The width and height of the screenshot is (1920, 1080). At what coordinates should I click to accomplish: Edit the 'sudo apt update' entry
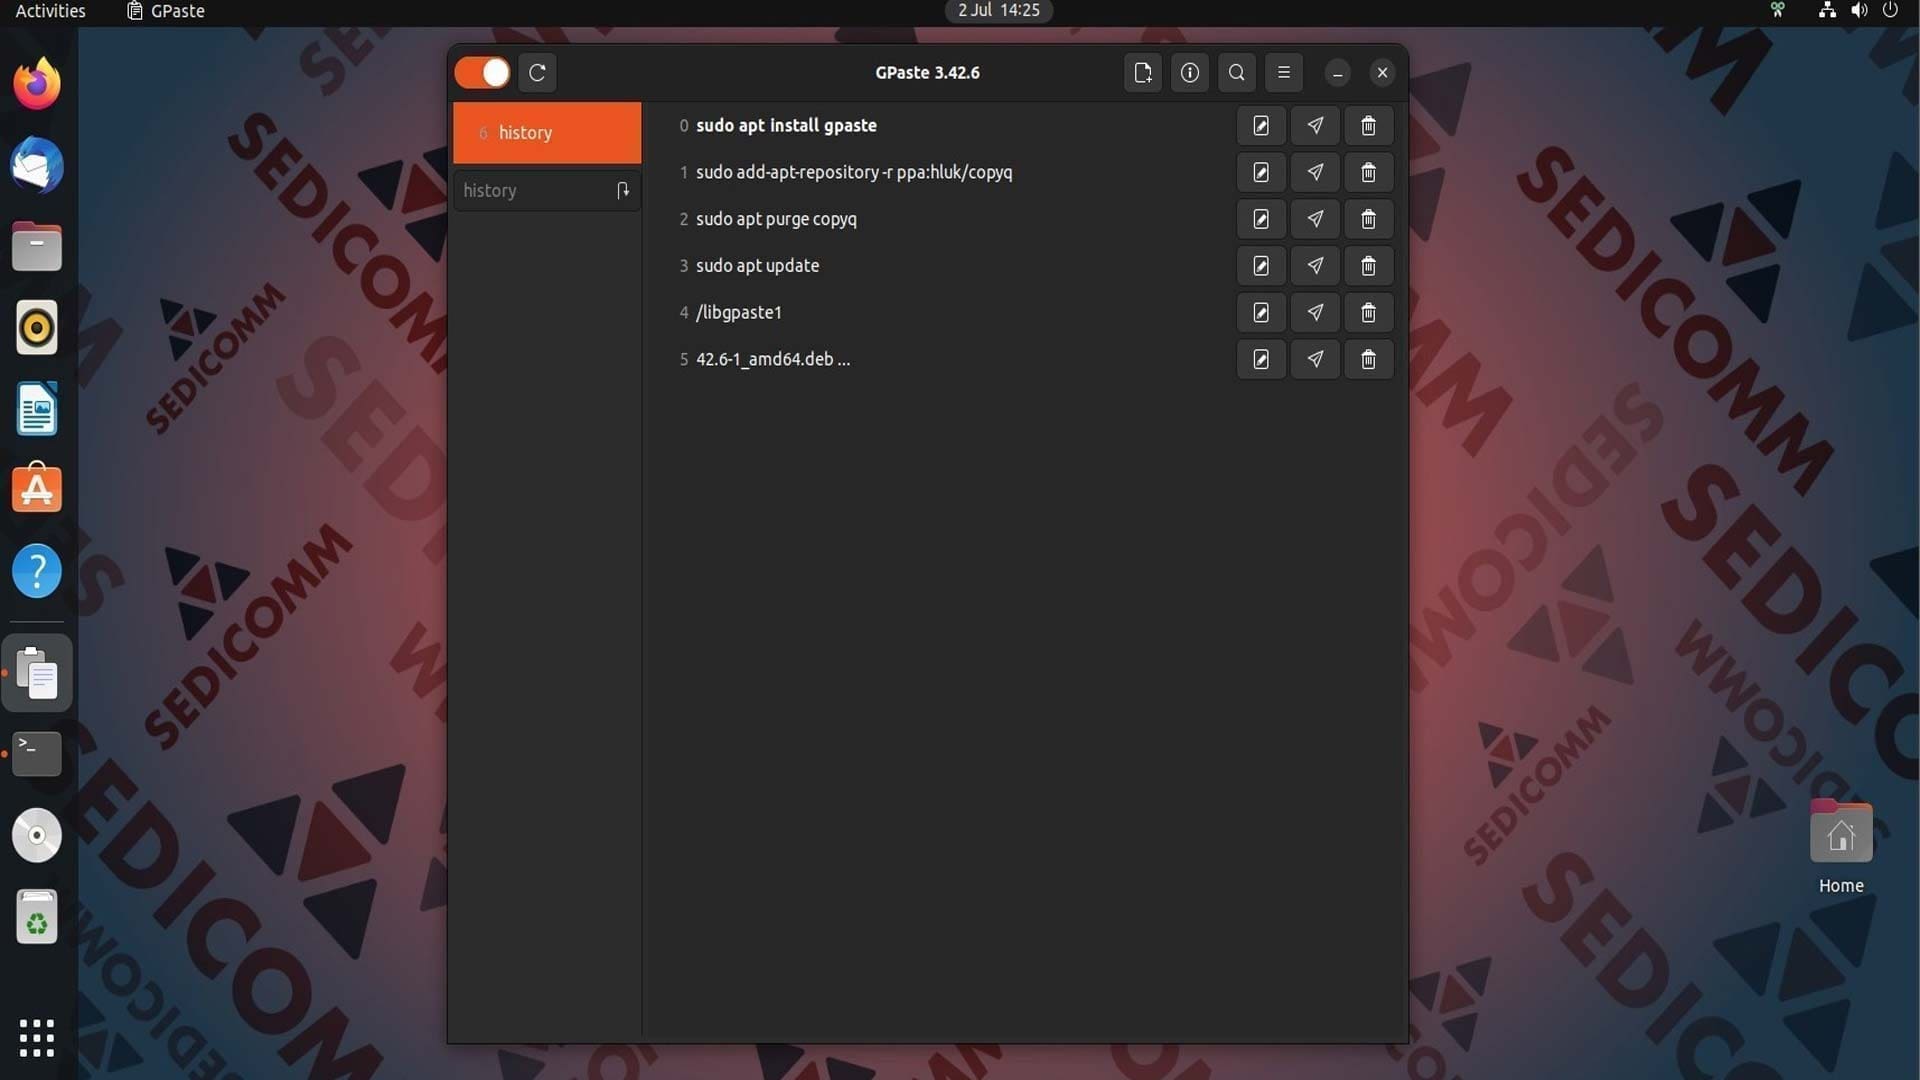click(1261, 266)
